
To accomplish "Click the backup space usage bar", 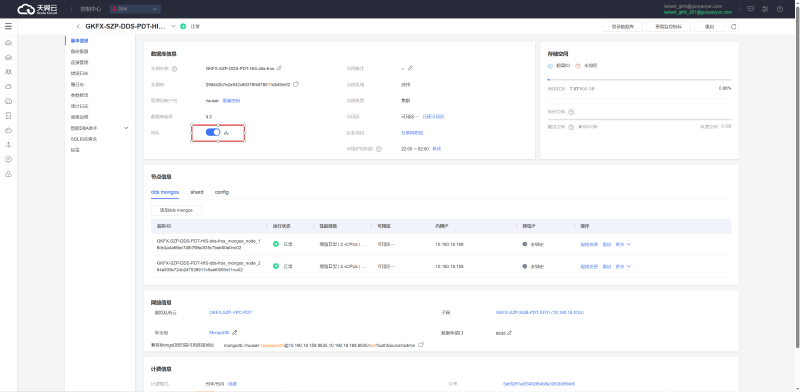I will (639, 119).
